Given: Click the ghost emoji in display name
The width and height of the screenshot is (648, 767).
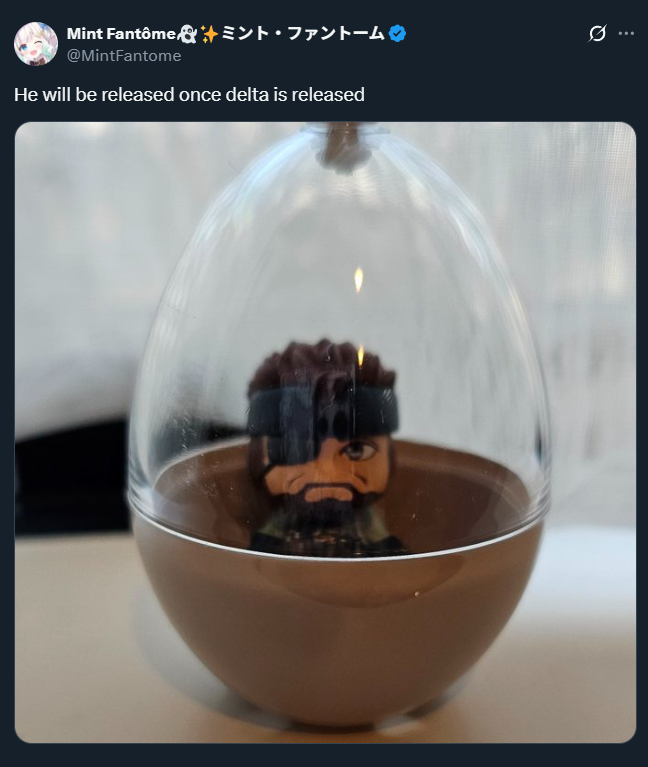Looking at the screenshot, I should pos(187,33).
